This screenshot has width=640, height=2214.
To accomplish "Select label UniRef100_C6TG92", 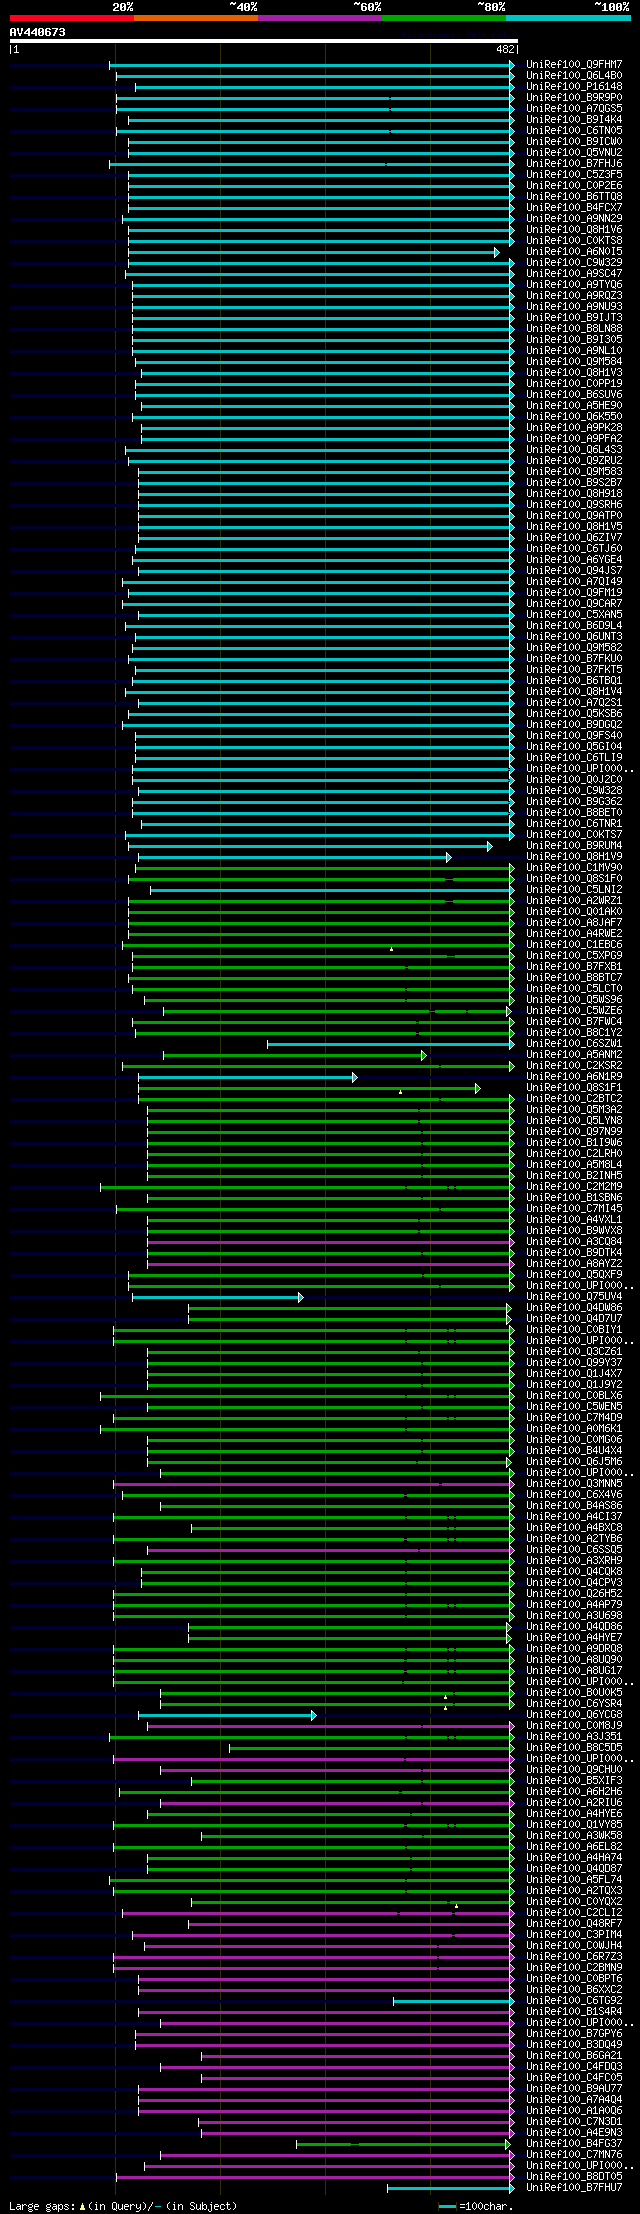I will pos(574,2000).
